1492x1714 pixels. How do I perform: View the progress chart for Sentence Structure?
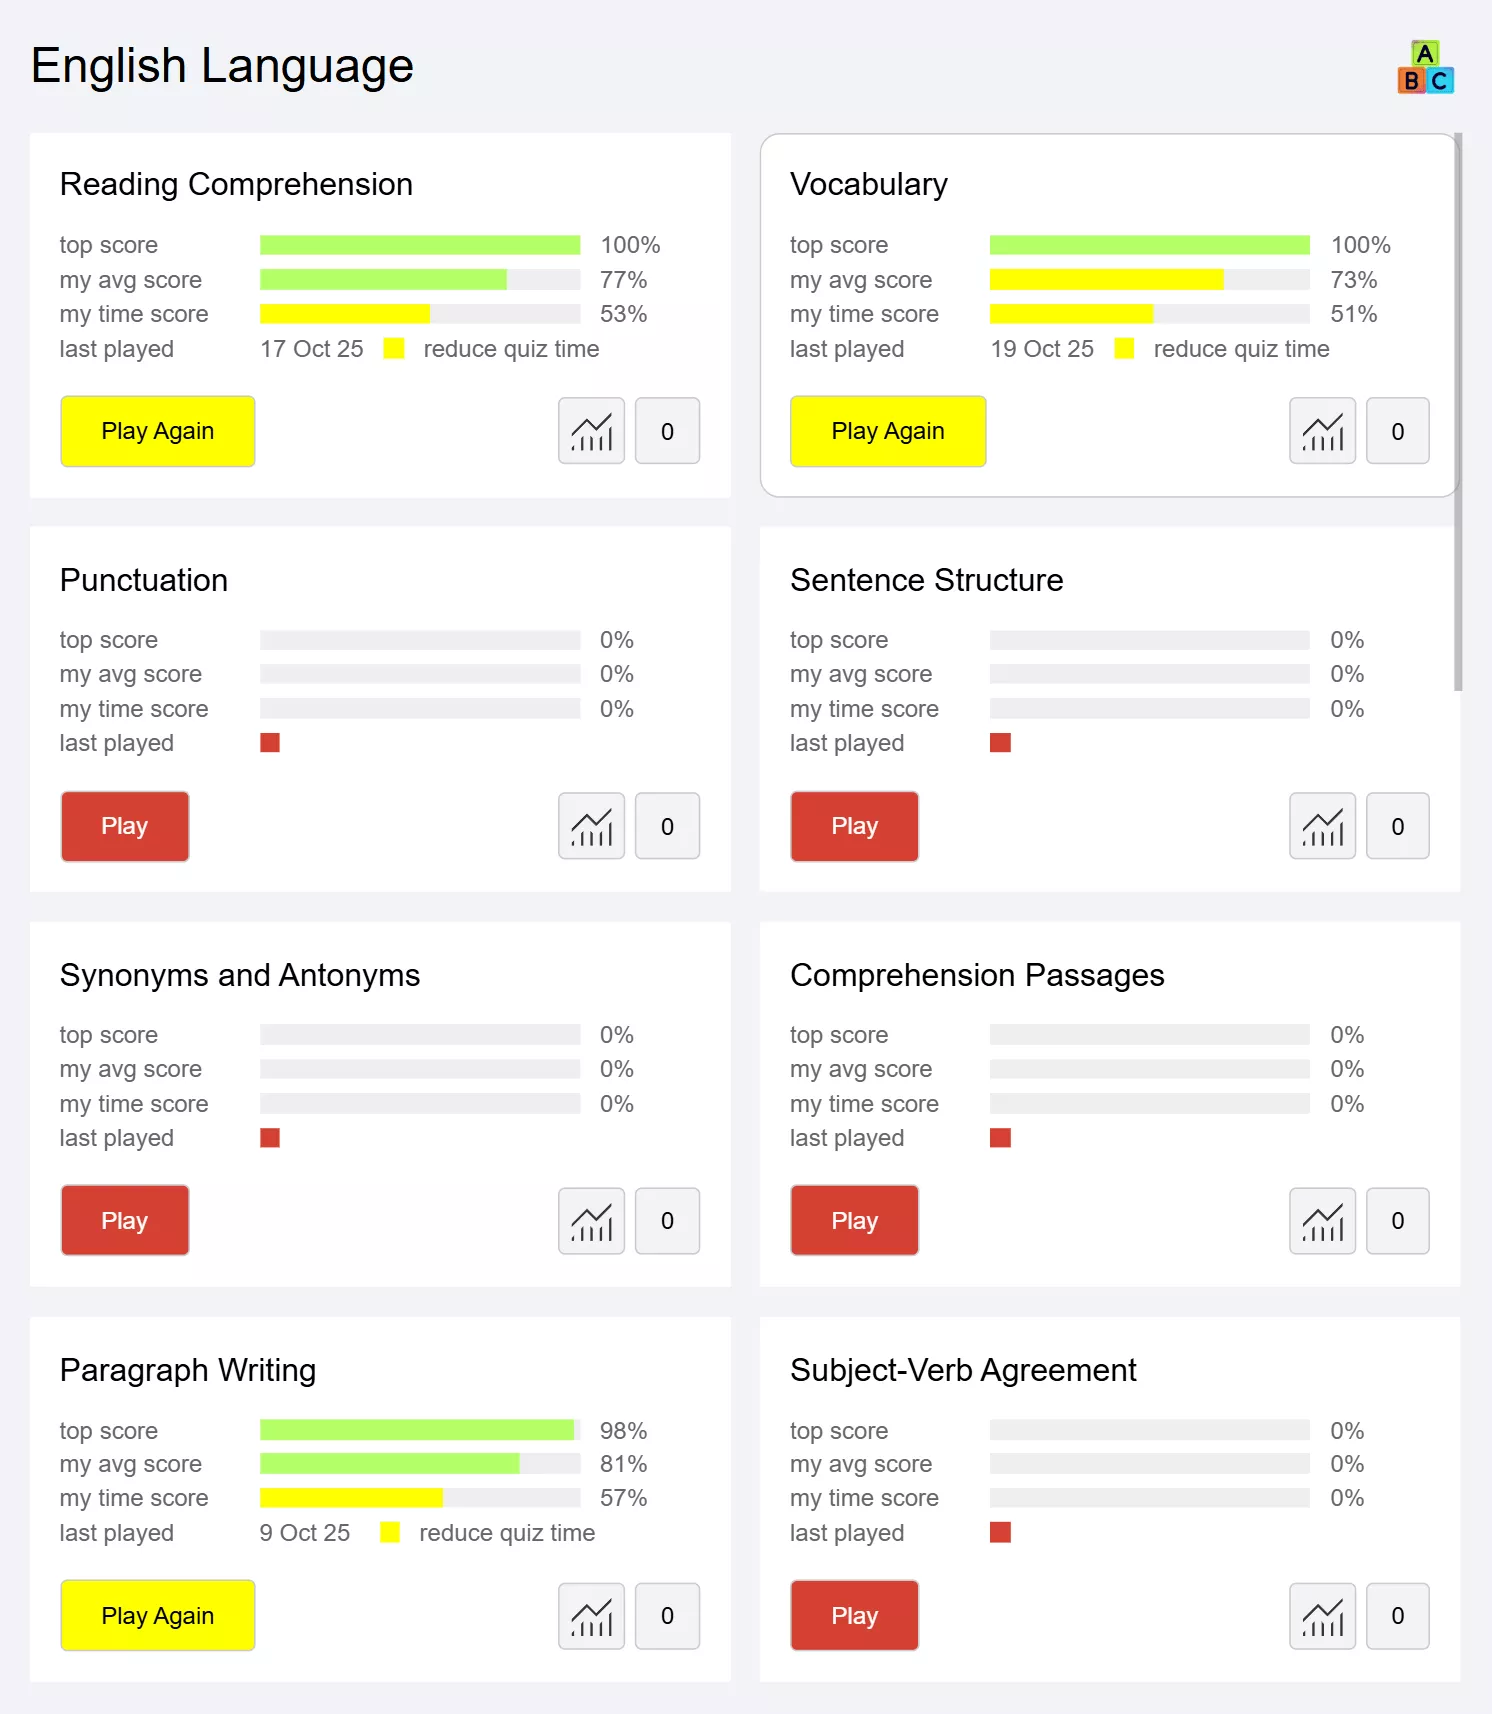tap(1322, 826)
